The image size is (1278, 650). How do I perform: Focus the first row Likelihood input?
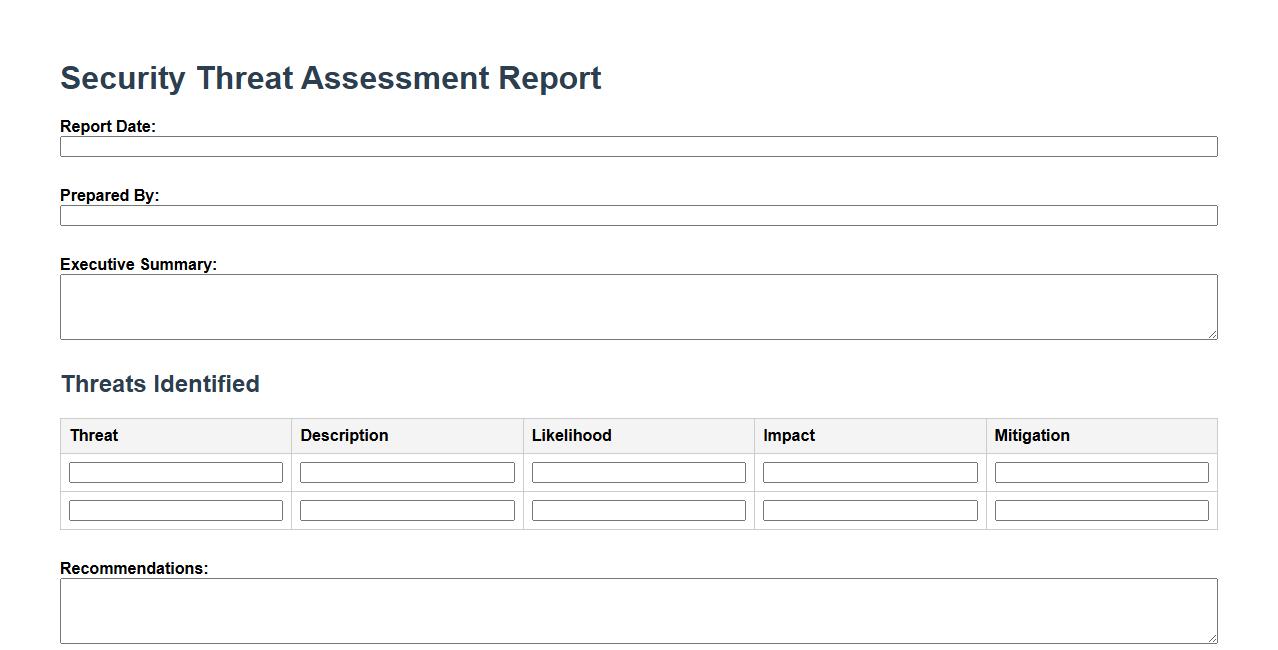click(x=638, y=473)
